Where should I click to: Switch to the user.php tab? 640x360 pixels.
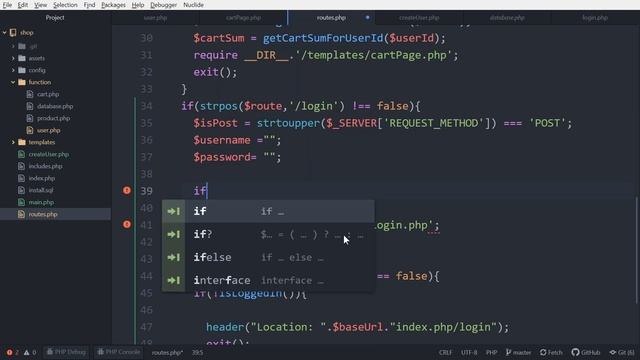click(x=156, y=18)
